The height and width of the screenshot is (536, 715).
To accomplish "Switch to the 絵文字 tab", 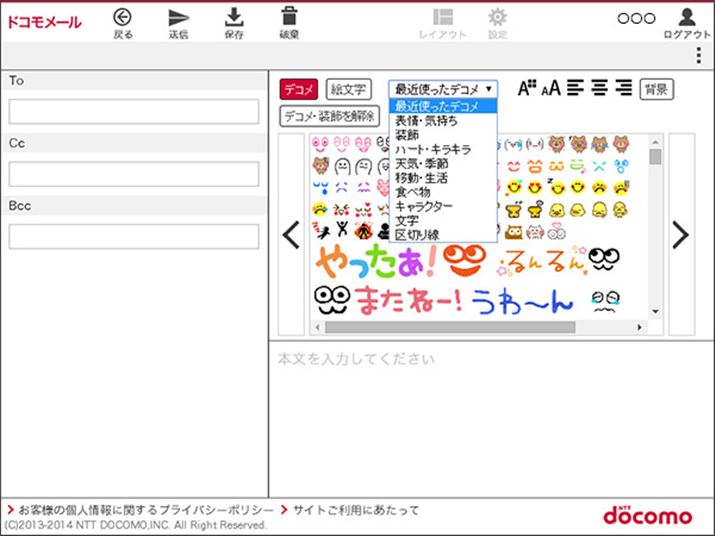I will [x=349, y=89].
